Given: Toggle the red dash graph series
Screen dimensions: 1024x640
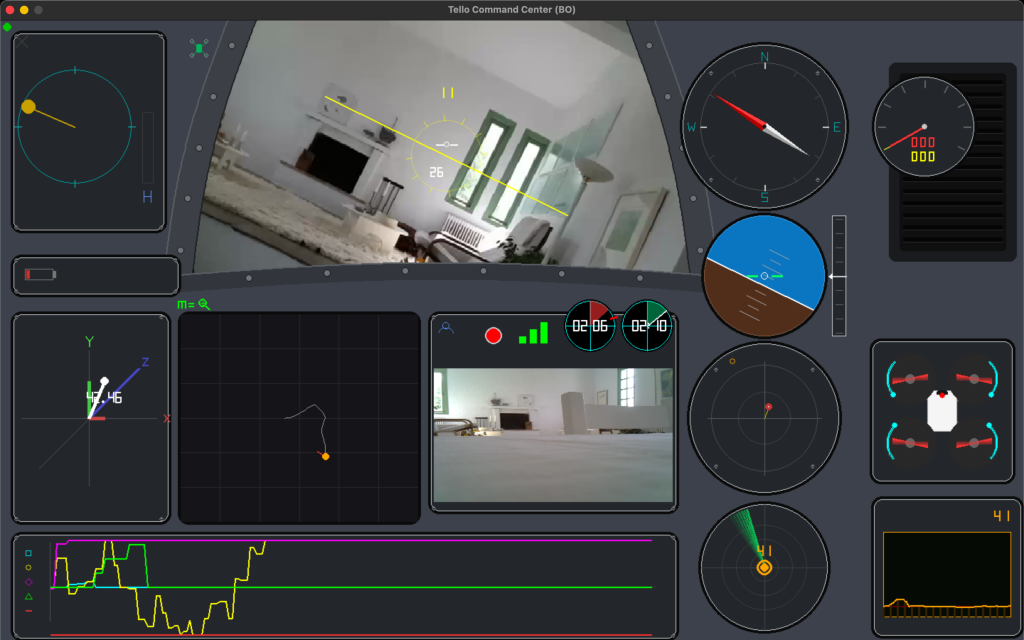Looking at the screenshot, I should point(28,610).
